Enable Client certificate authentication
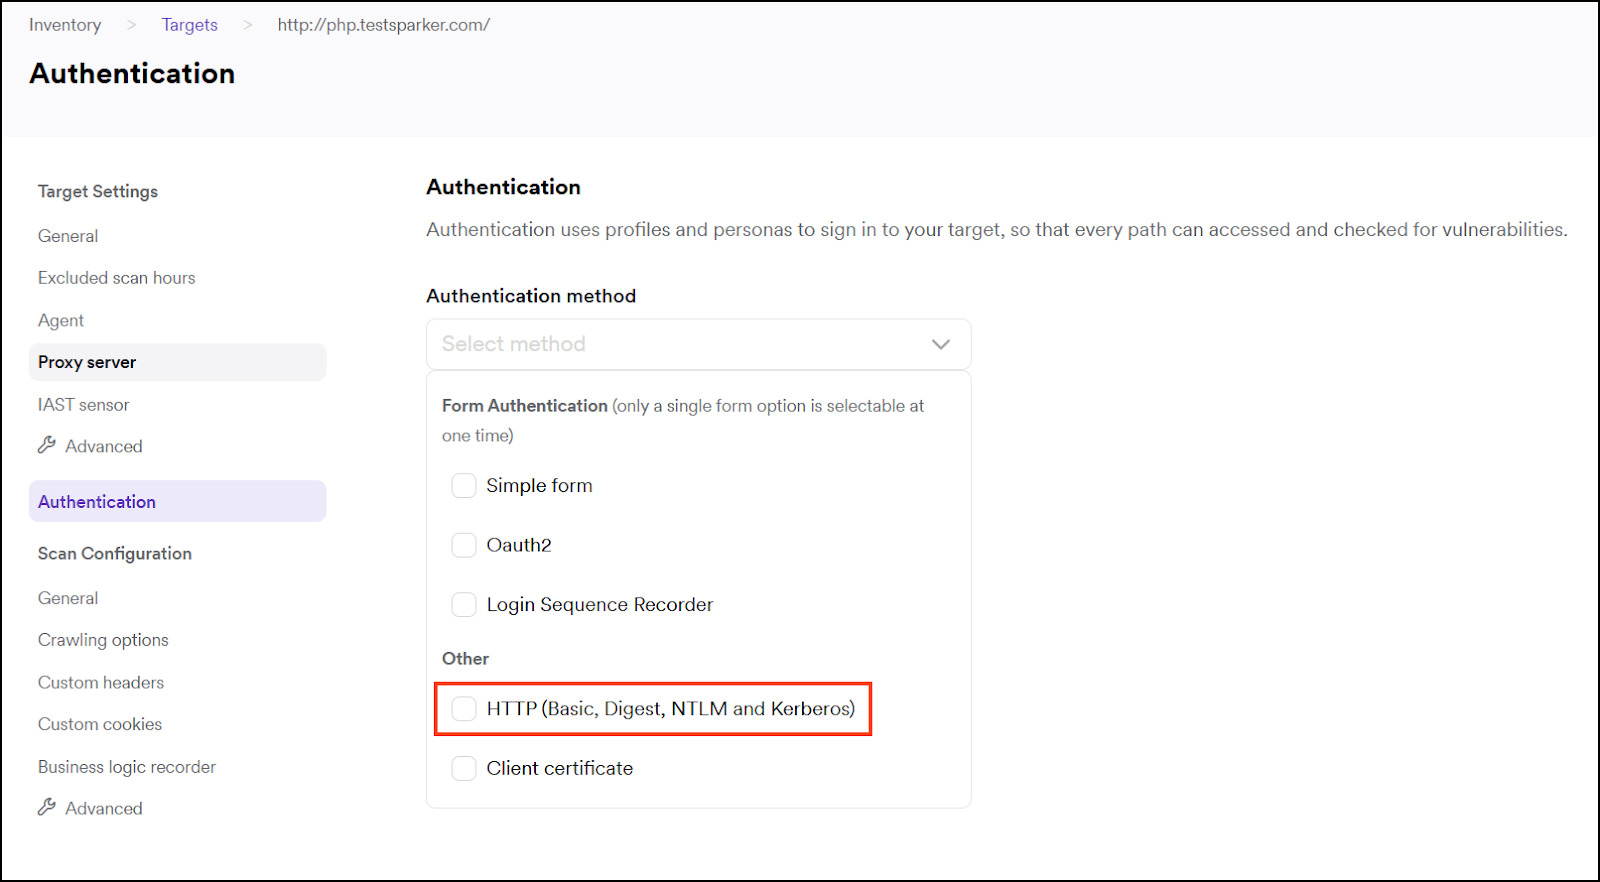Screen dimensions: 1600x882 point(463,768)
